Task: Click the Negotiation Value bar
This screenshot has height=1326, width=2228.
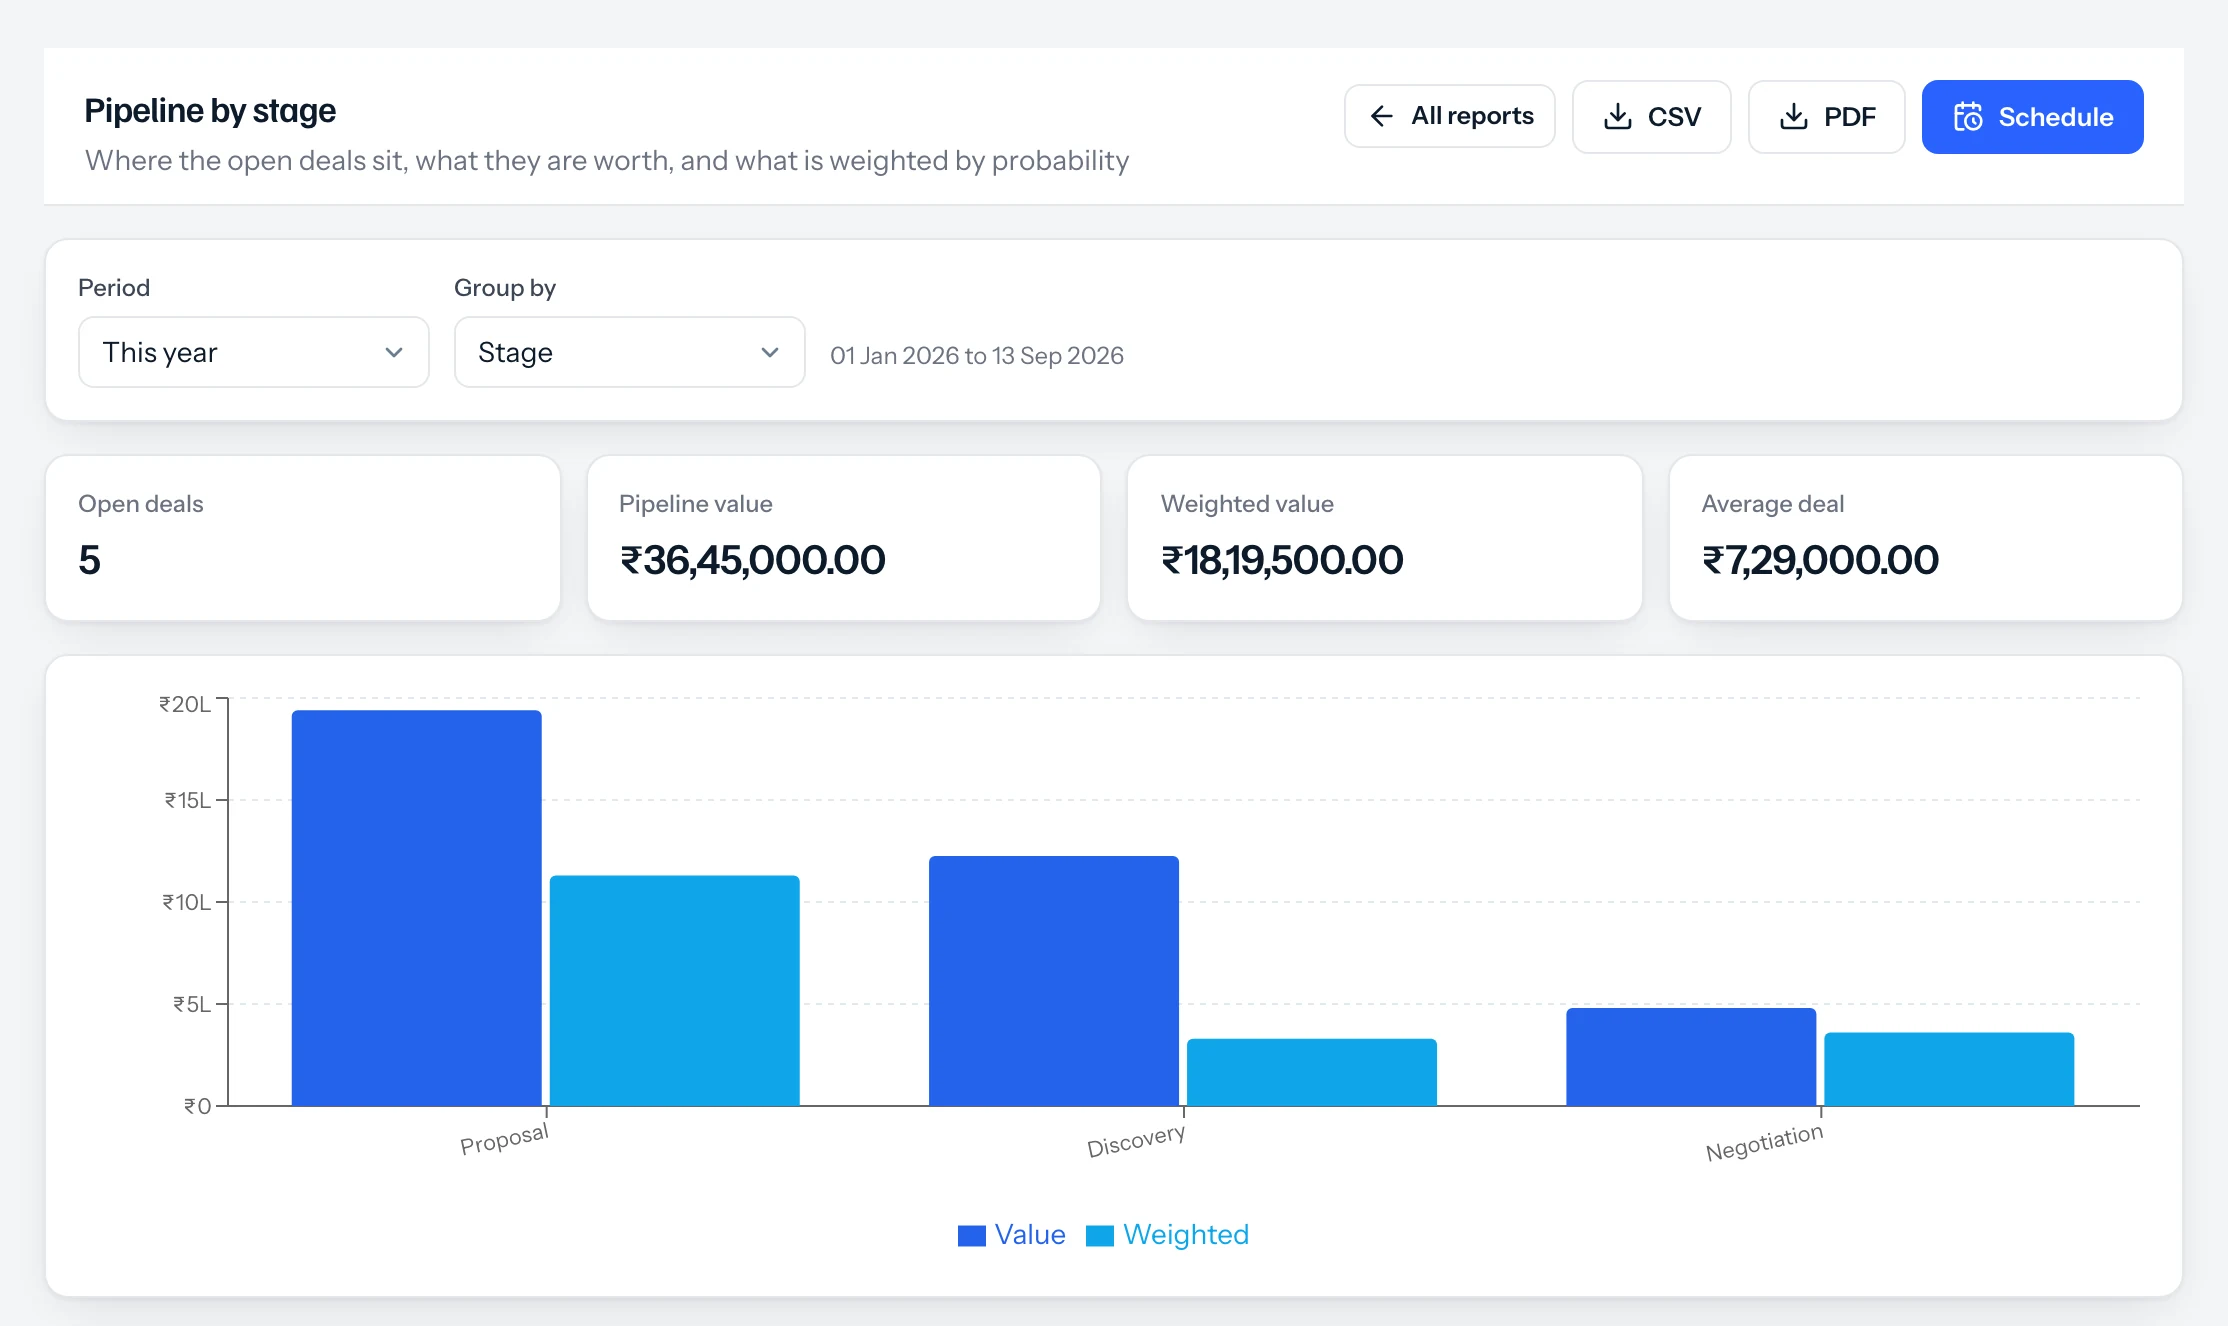Action: pyautogui.click(x=1691, y=1057)
